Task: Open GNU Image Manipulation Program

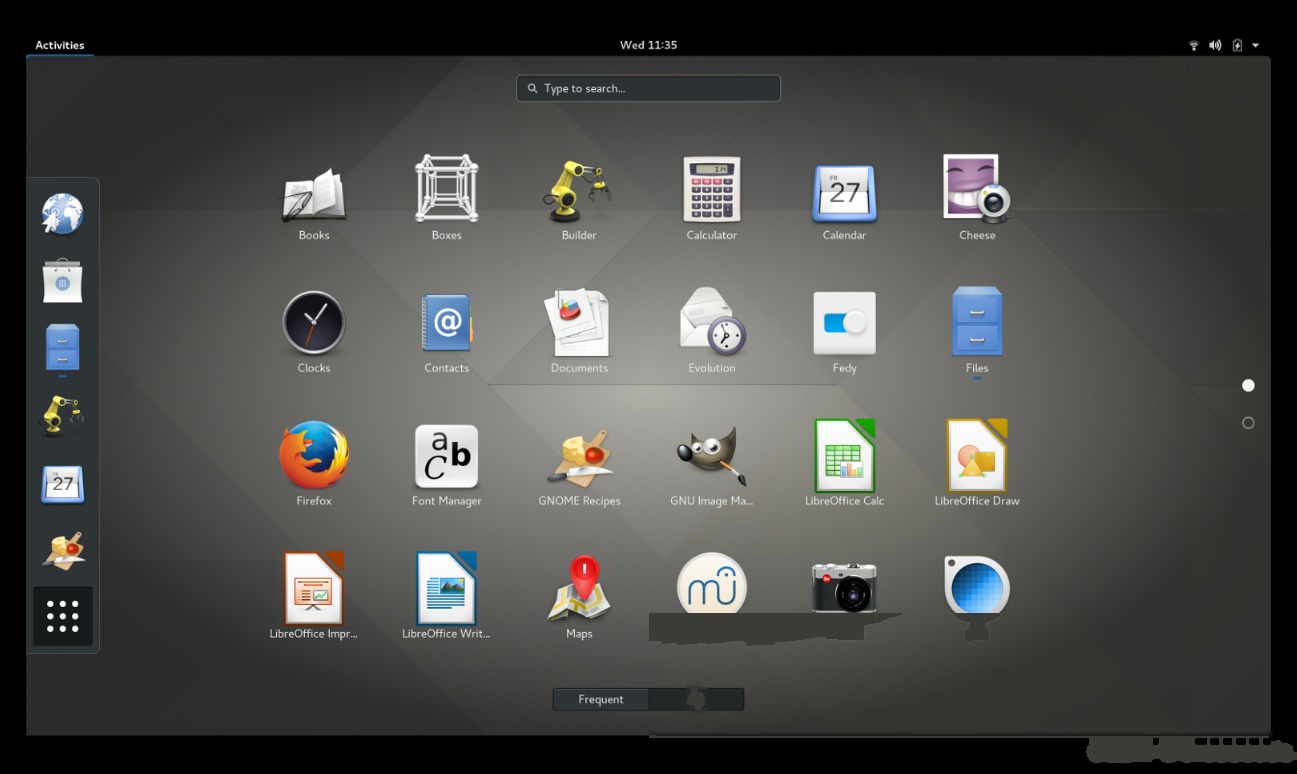Action: pos(712,456)
